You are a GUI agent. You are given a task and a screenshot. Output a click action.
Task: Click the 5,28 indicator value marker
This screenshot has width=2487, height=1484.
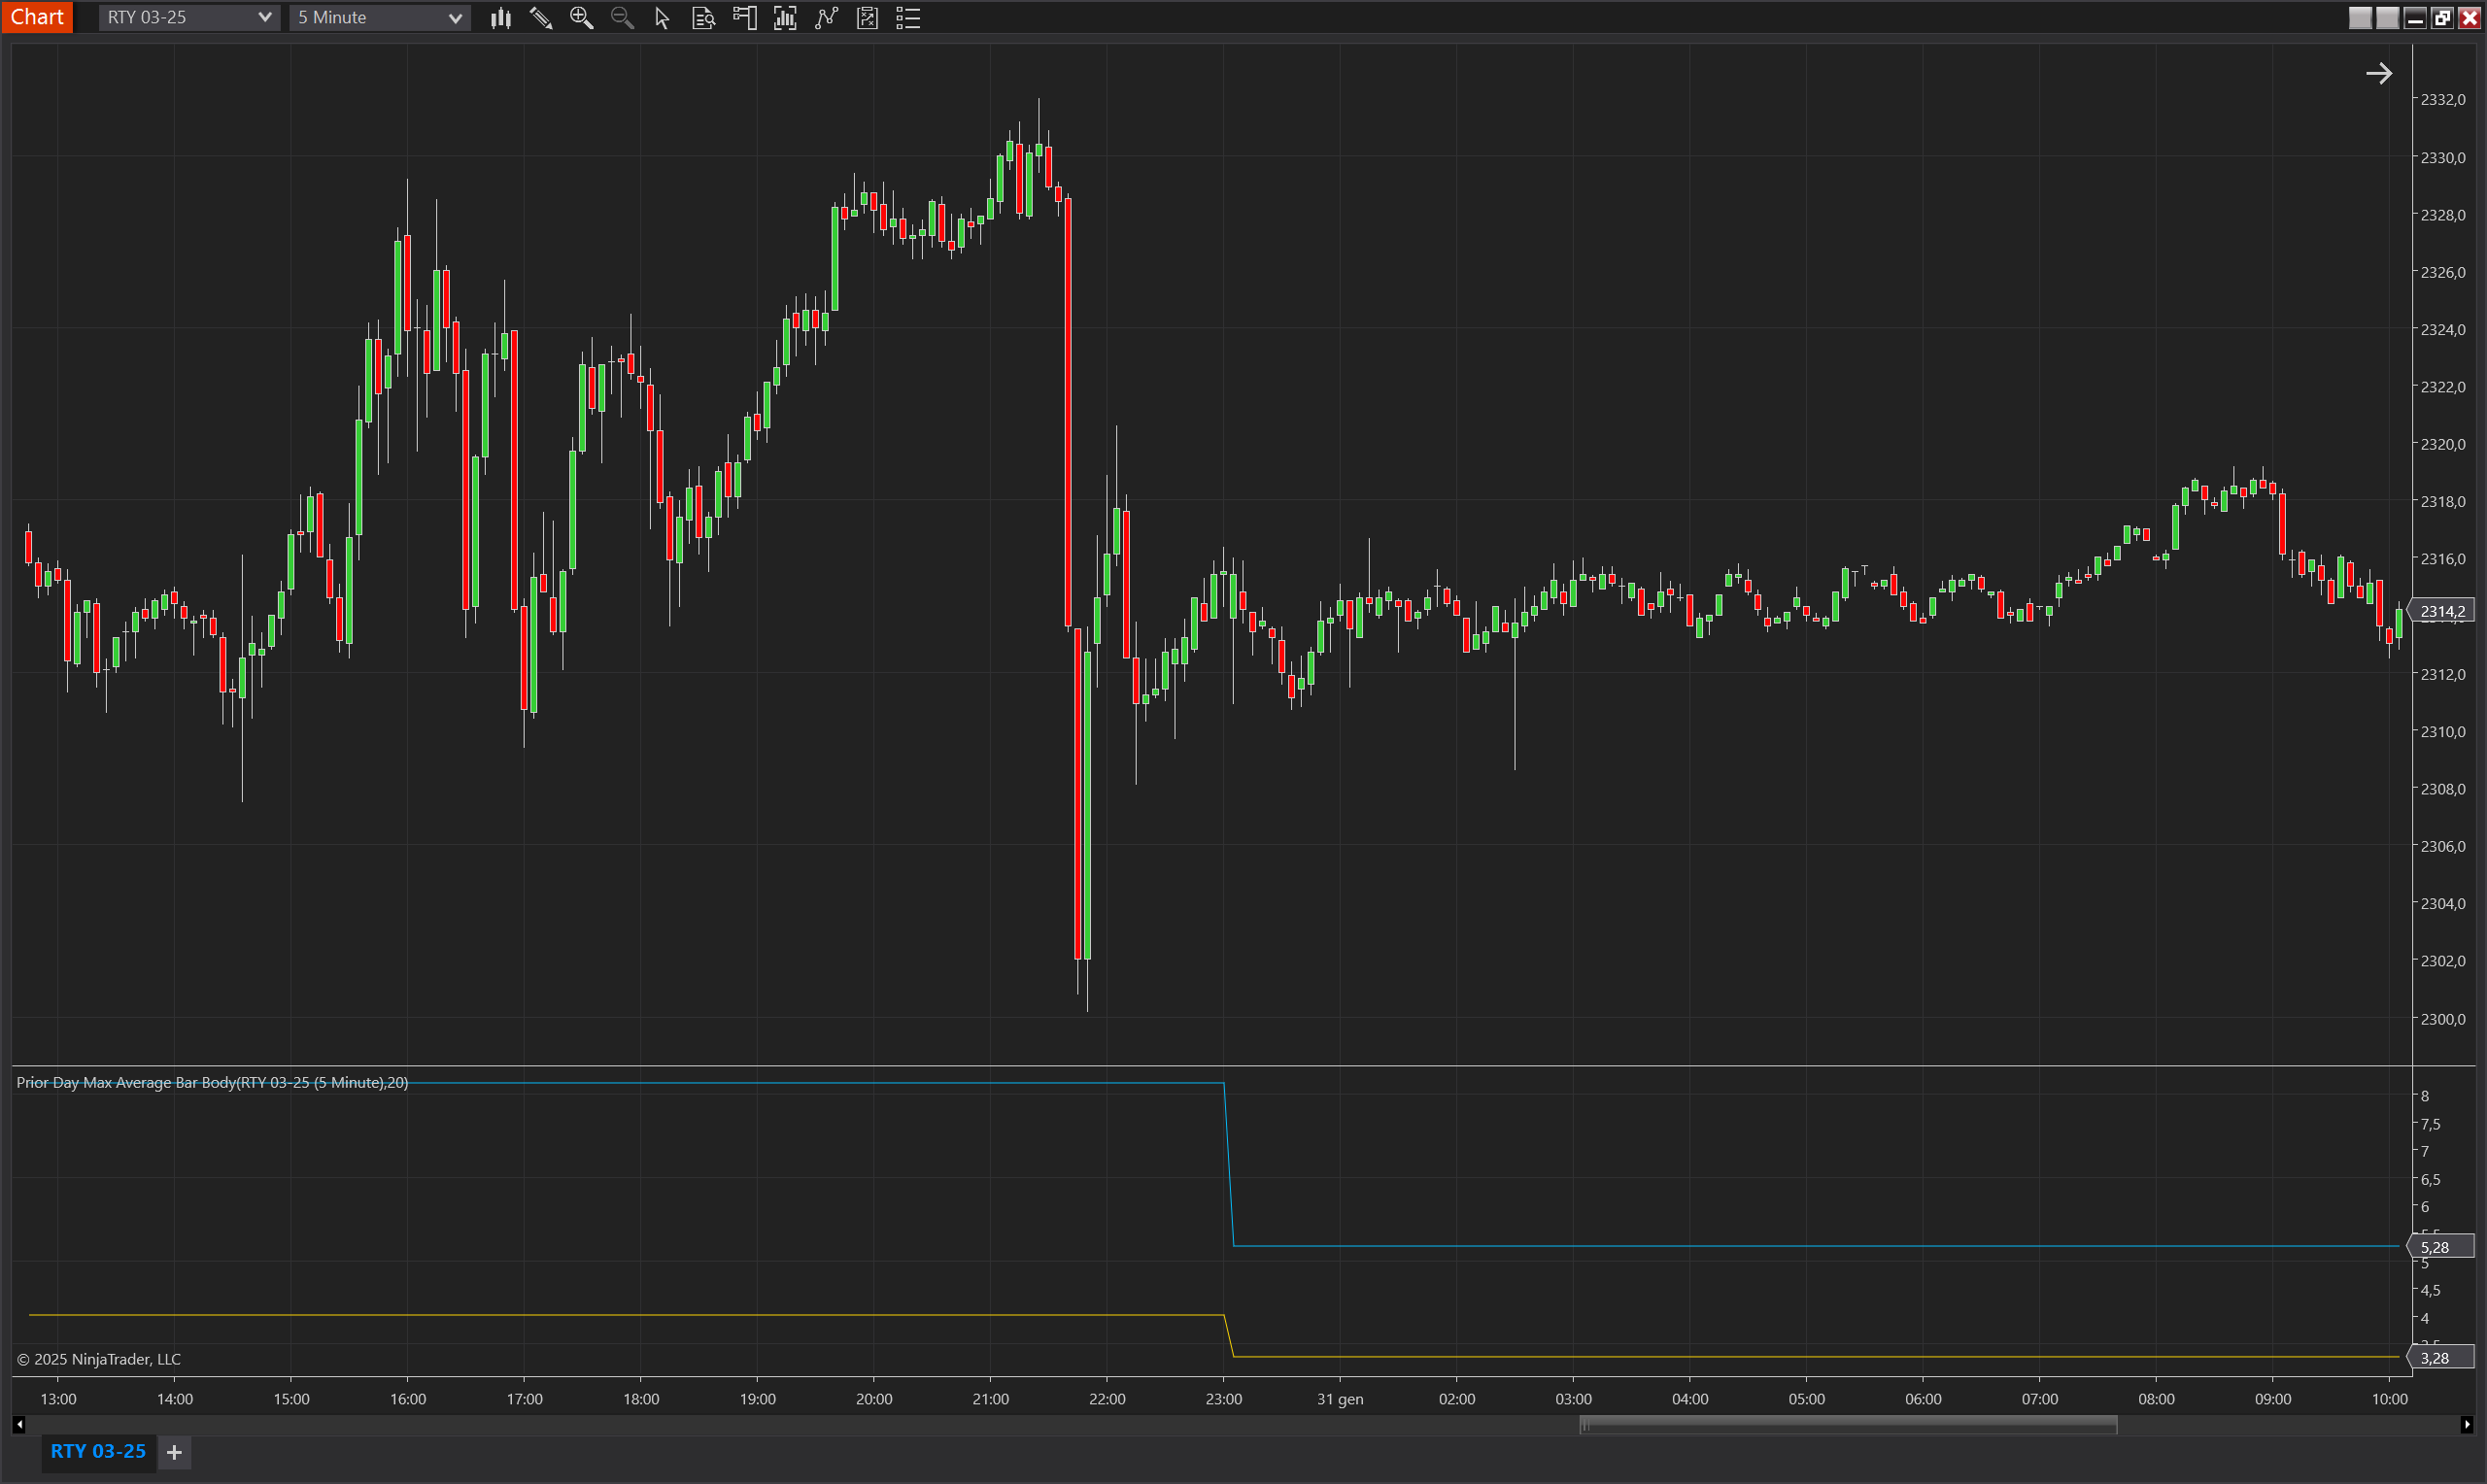pos(2440,1247)
